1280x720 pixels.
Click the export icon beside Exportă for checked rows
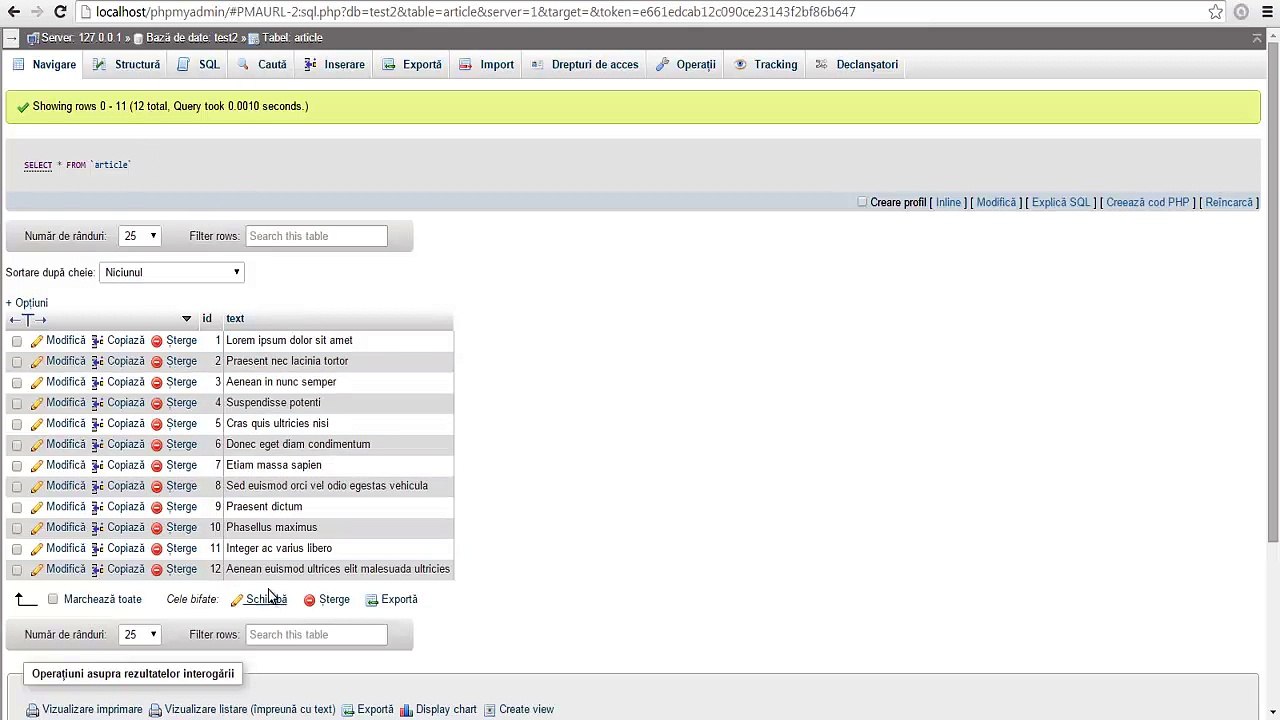(x=371, y=600)
